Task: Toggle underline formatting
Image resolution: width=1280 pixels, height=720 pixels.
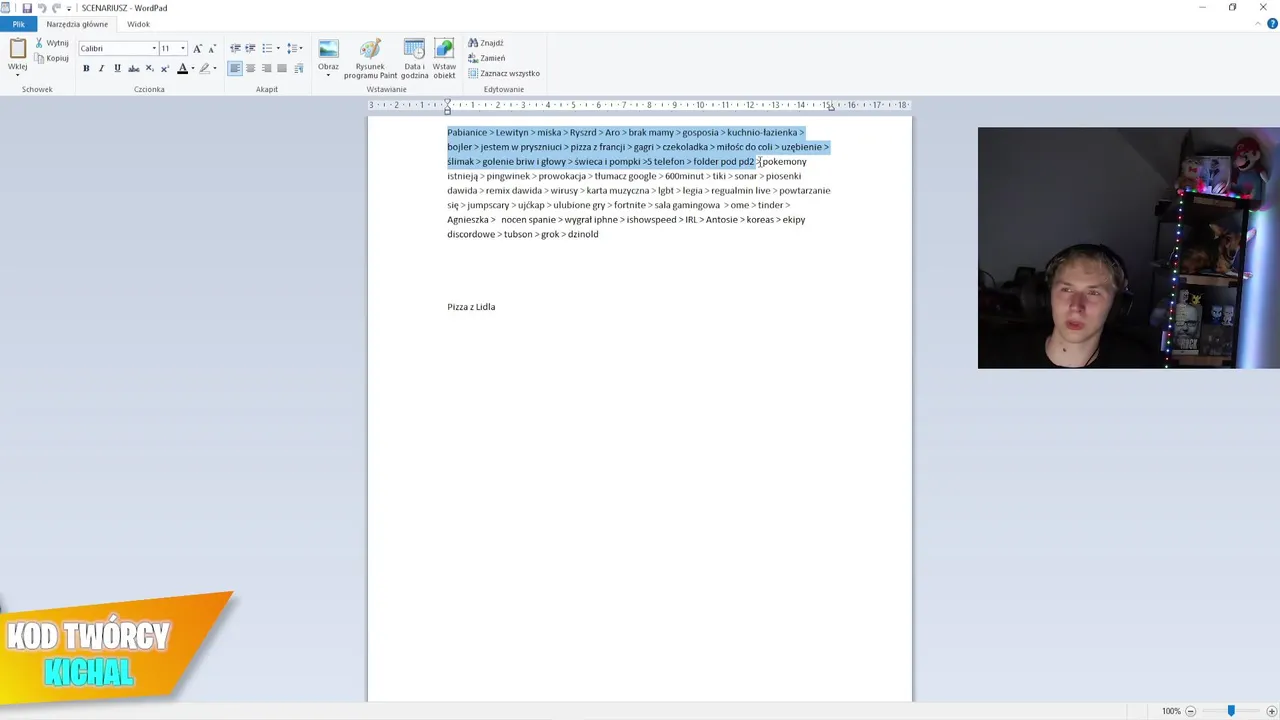Action: pos(117,69)
